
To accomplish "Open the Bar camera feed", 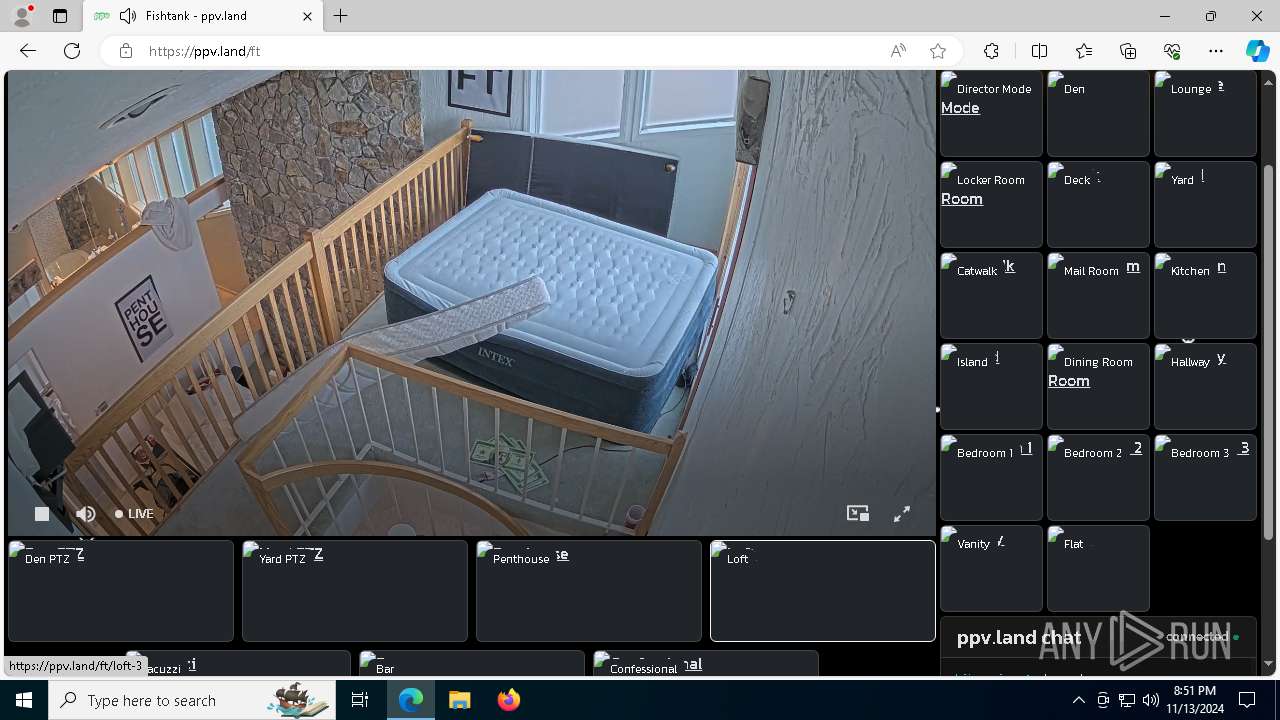I will [472, 663].
